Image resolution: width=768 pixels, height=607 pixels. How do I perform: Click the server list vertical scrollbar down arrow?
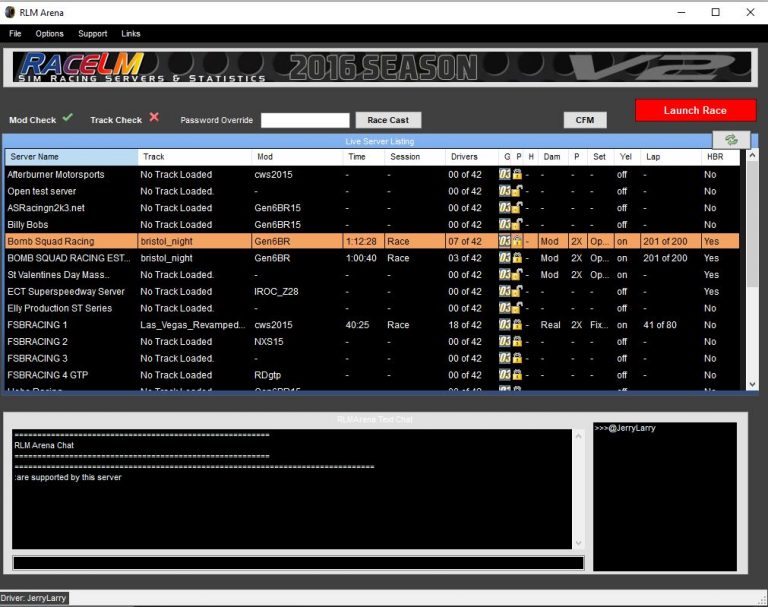(x=752, y=383)
